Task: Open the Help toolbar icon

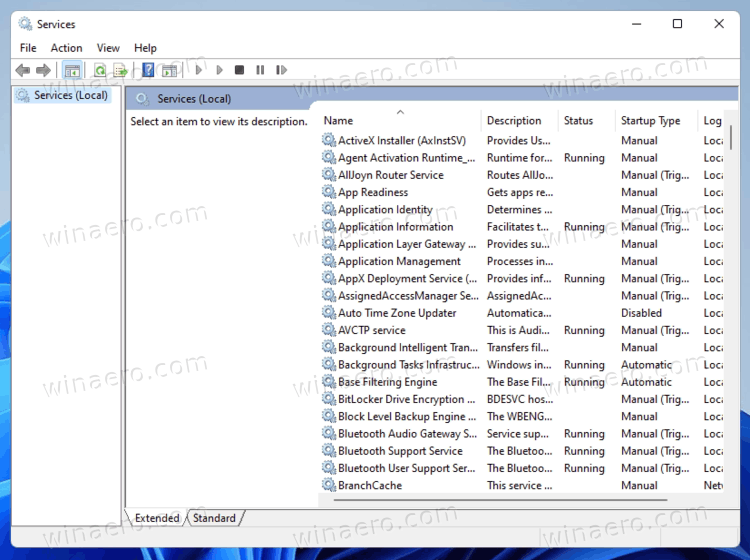Action: coord(148,70)
